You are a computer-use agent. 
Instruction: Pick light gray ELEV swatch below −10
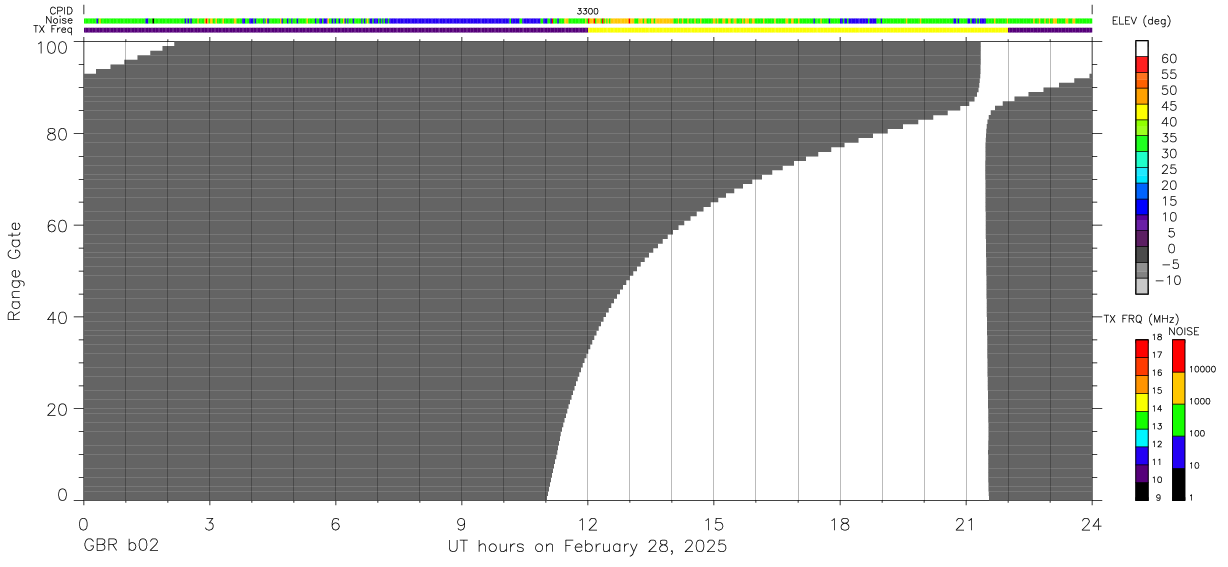(1143, 286)
